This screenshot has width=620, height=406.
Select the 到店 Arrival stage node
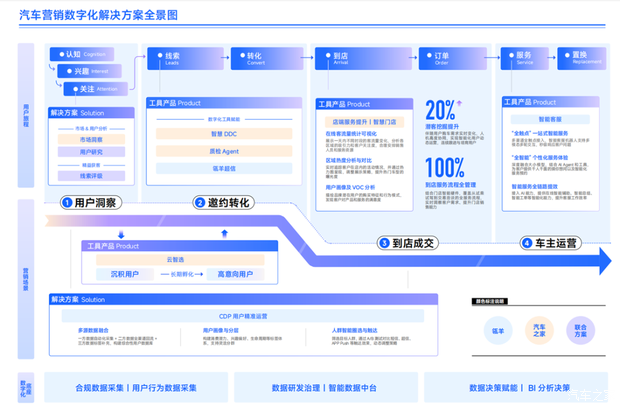pyautogui.click(x=342, y=58)
